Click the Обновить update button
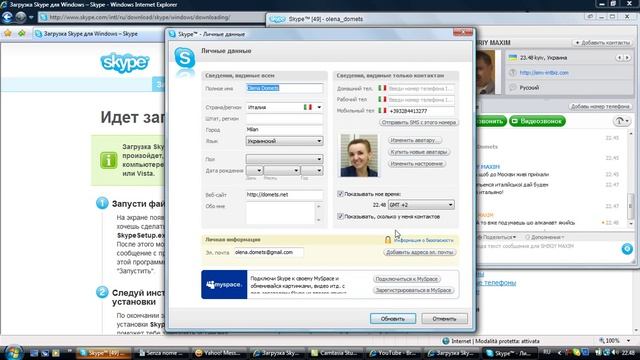 coord(393,319)
